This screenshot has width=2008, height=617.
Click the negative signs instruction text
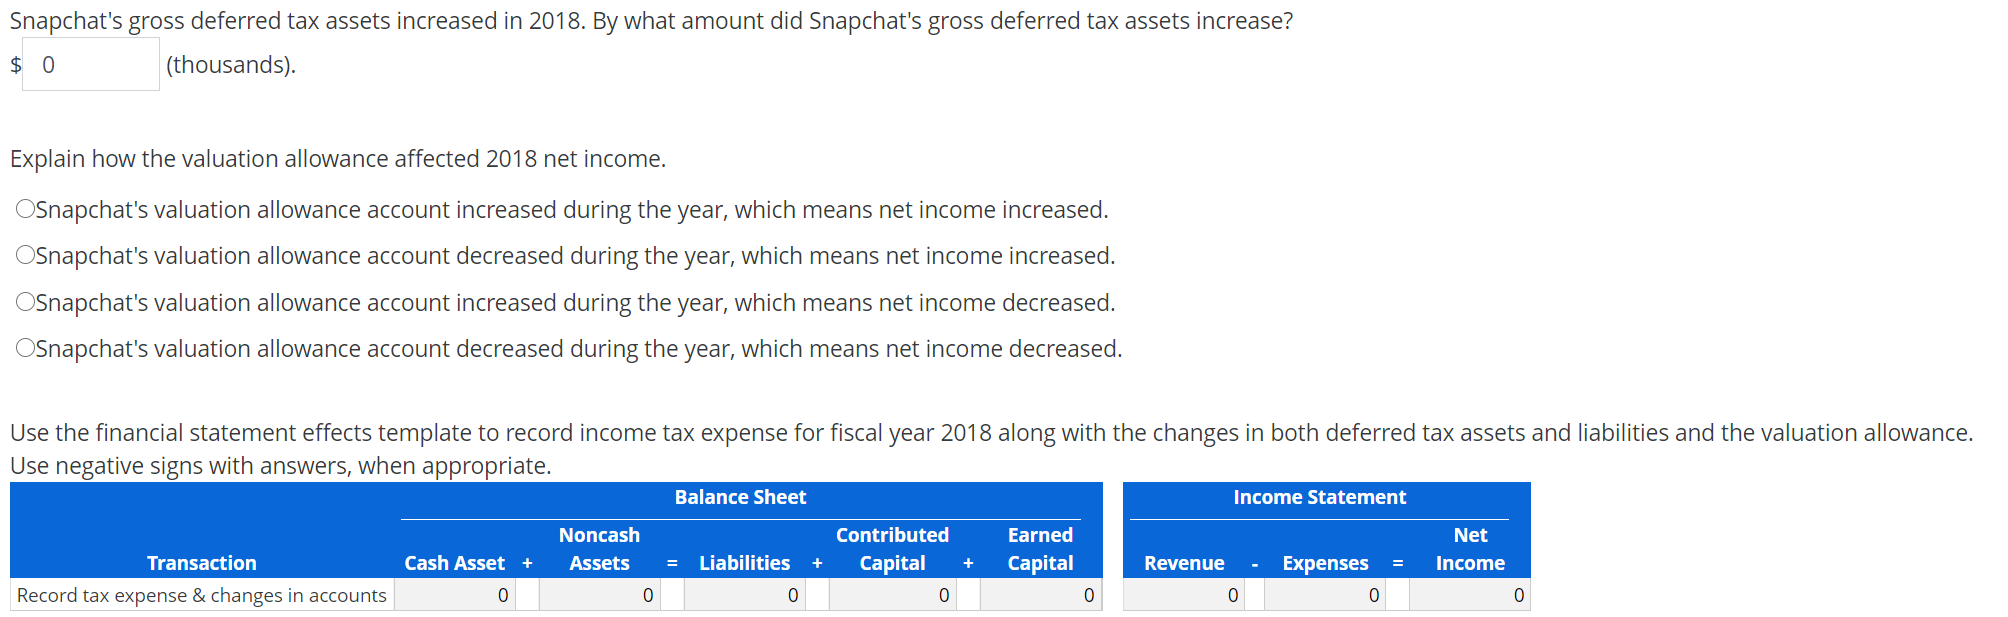pos(280,464)
